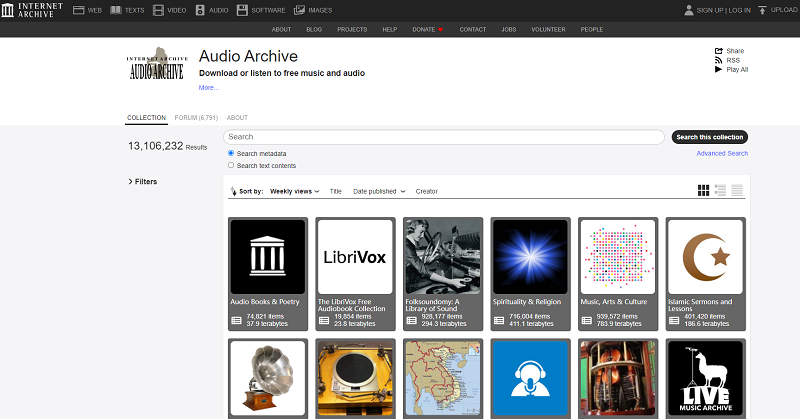Click list icon on Folksoundomy tile
Viewport: 800px width, 419px height.
click(x=412, y=321)
